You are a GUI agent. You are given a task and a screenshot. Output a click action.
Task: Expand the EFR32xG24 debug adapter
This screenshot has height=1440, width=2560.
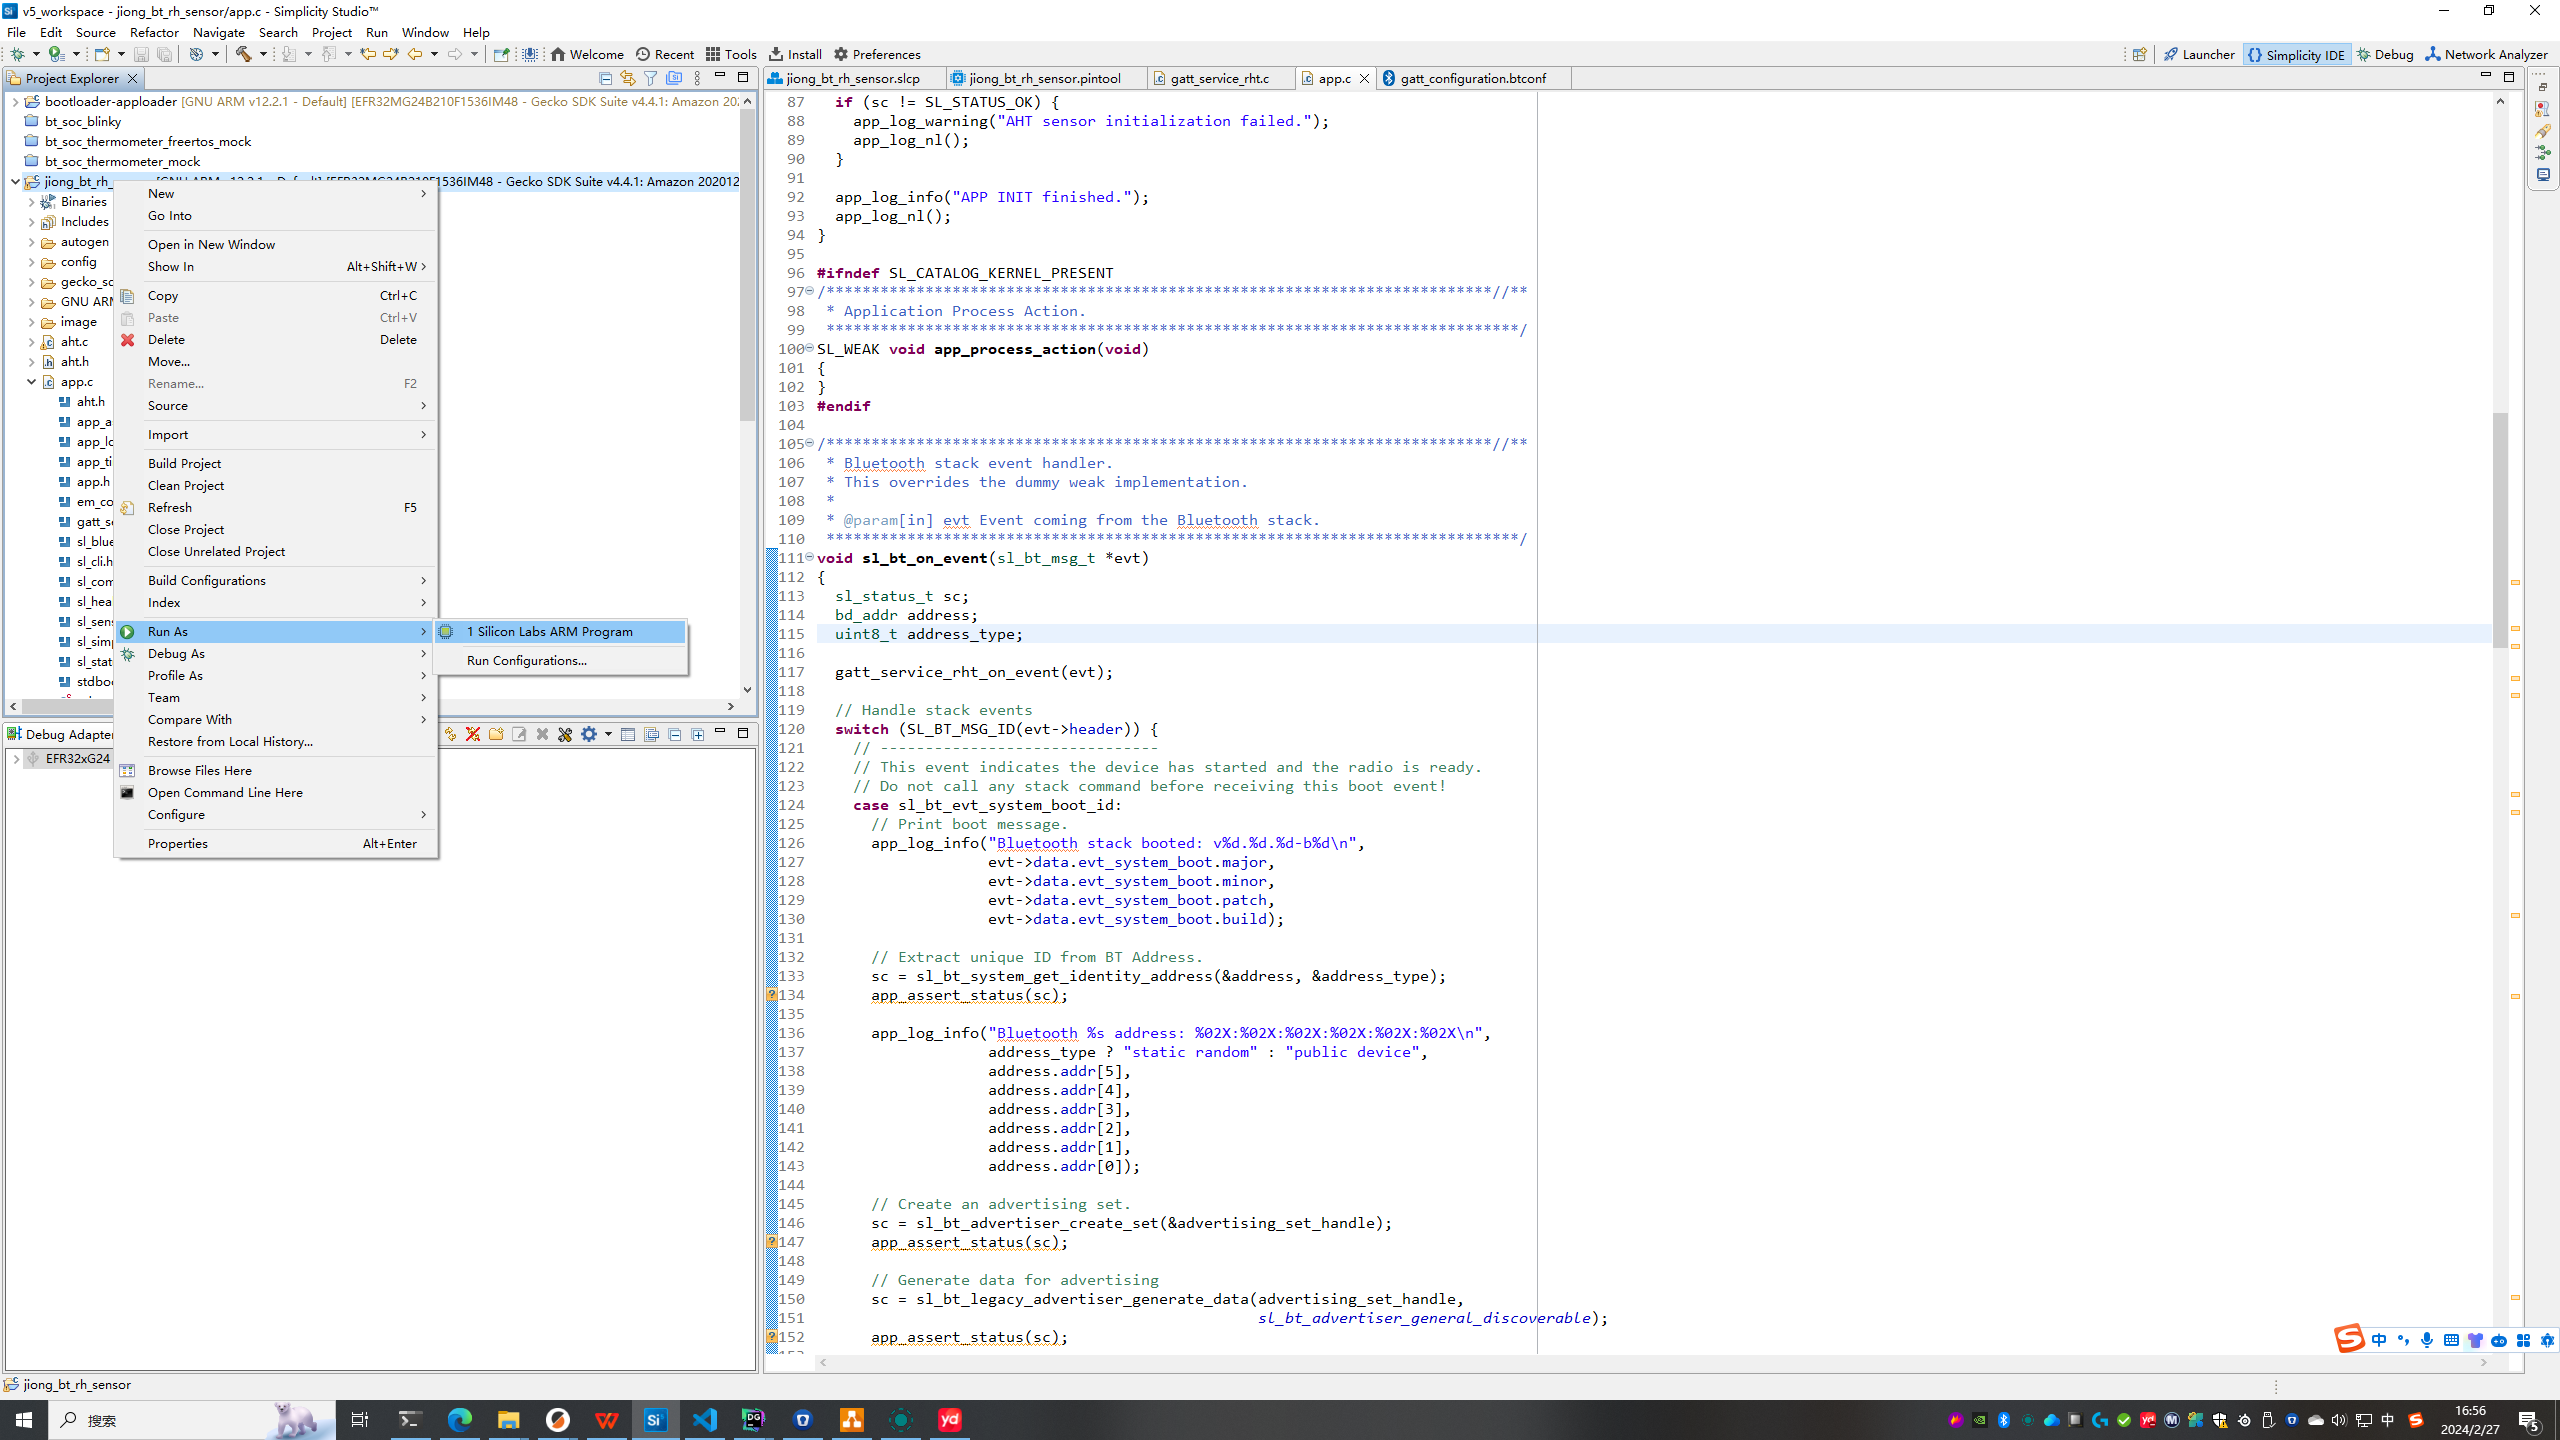pos(15,758)
